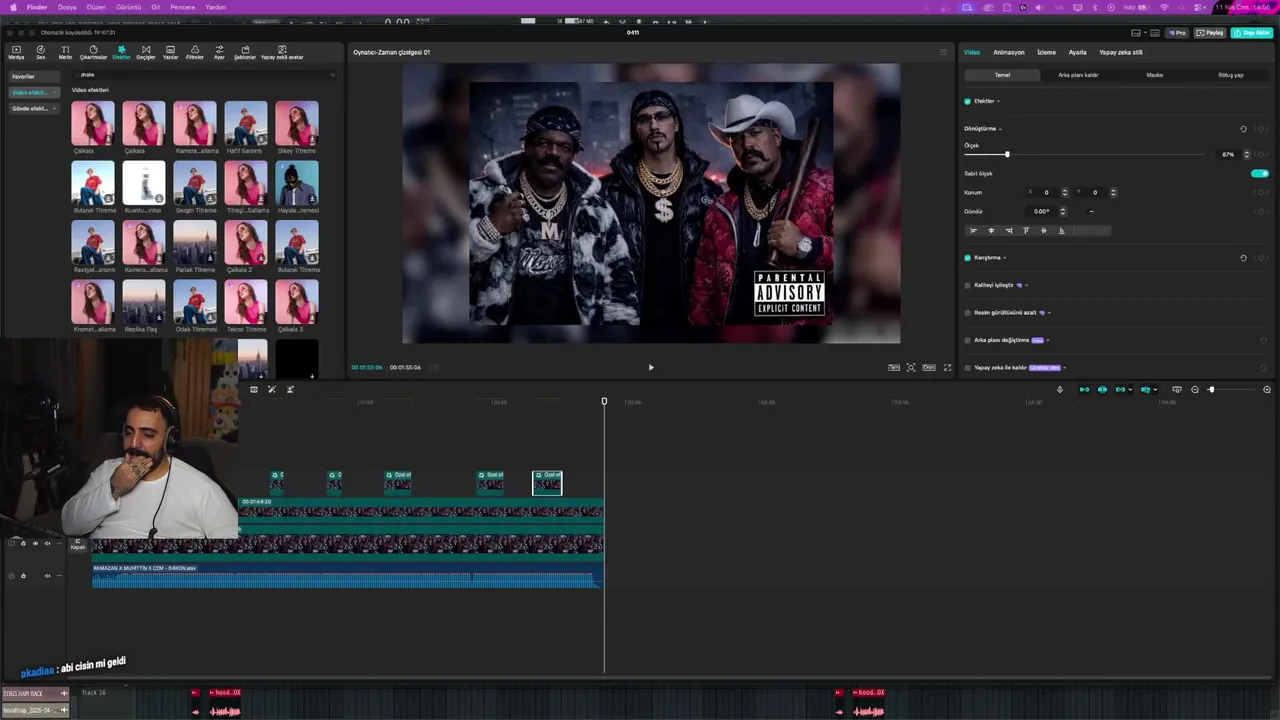
Task: Zoom in the timeline
Action: coord(1267,389)
